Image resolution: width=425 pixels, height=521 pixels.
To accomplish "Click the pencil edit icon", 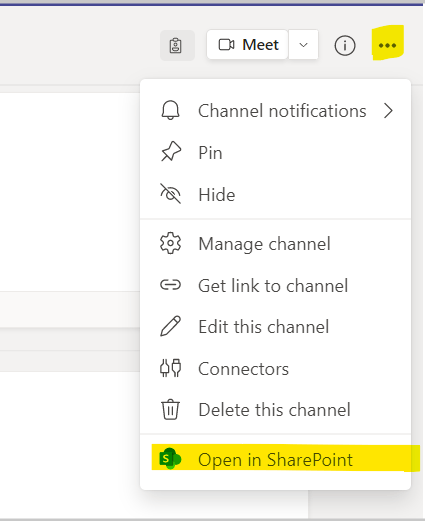I will coord(170,326).
